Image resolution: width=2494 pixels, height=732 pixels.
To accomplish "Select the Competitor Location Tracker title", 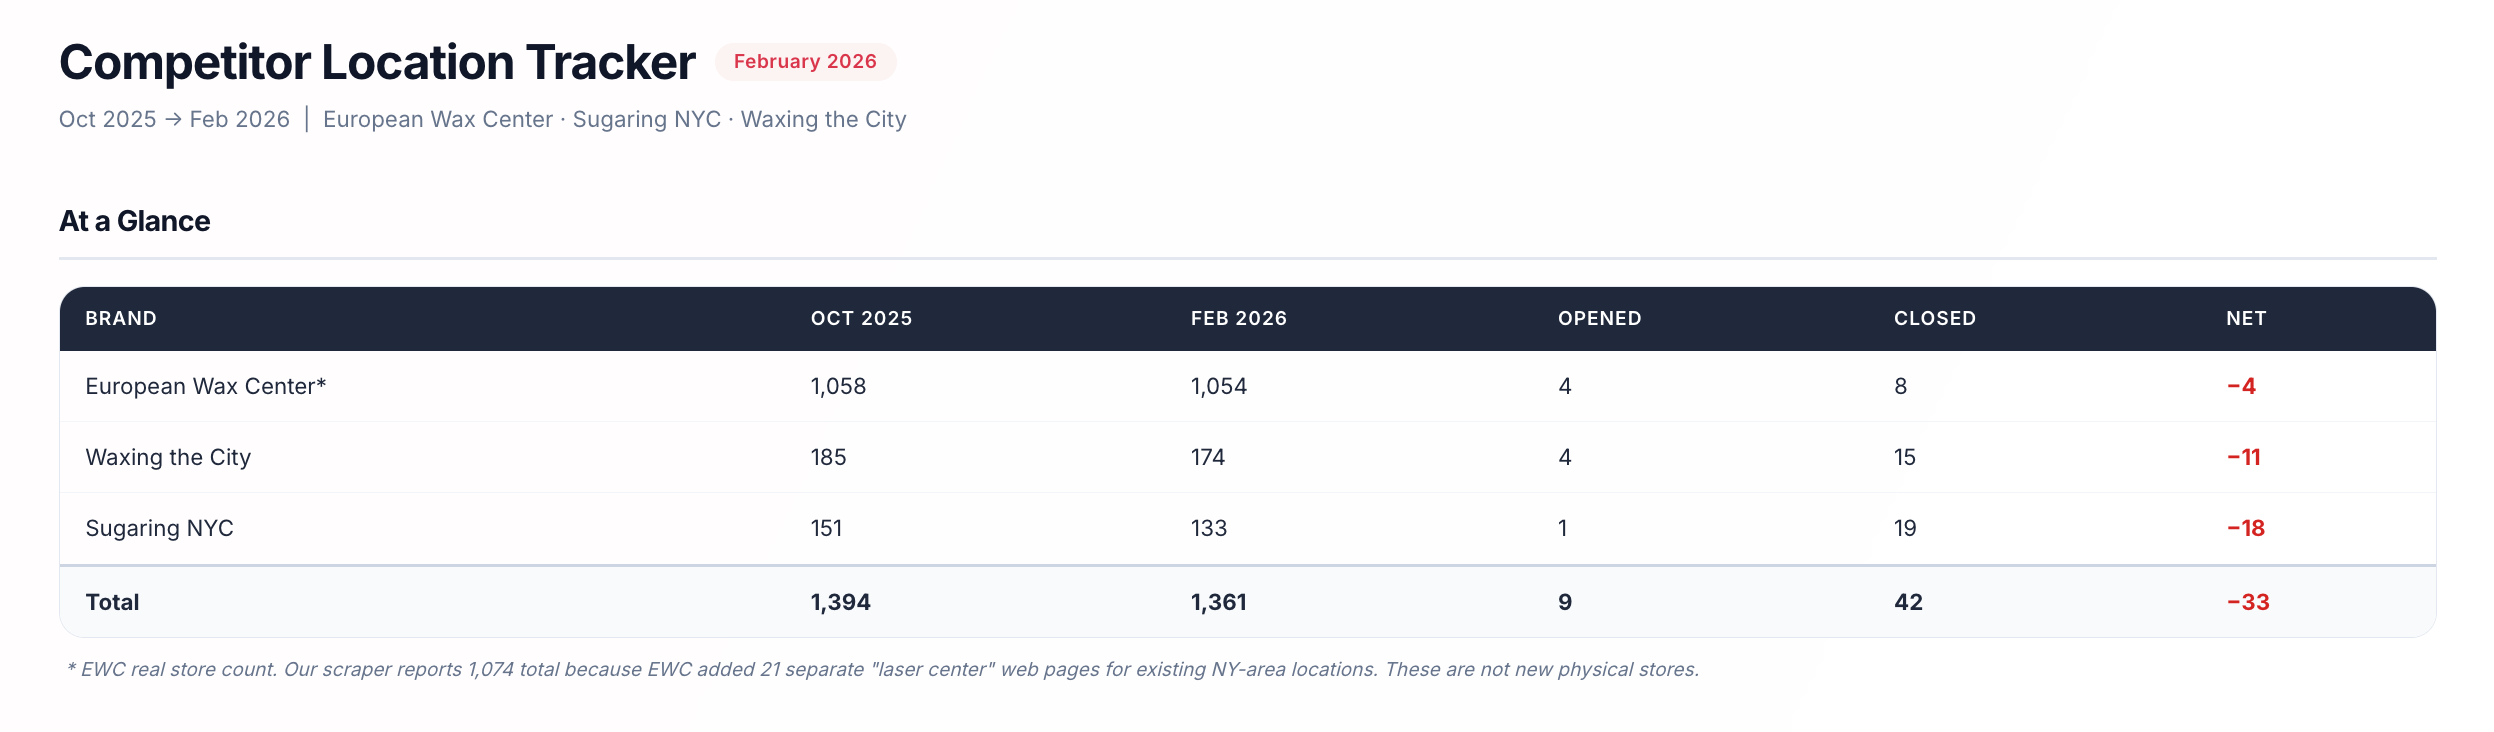I will (x=377, y=62).
